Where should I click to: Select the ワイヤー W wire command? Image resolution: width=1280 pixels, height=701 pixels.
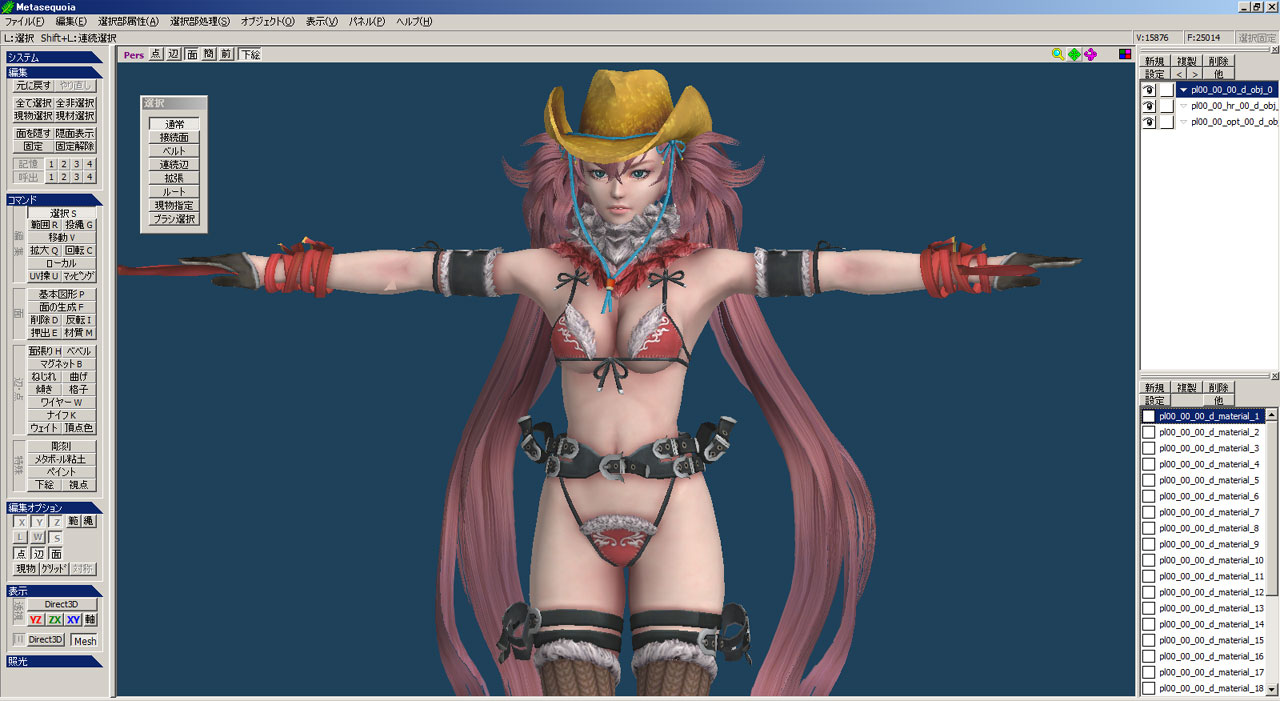coord(62,402)
